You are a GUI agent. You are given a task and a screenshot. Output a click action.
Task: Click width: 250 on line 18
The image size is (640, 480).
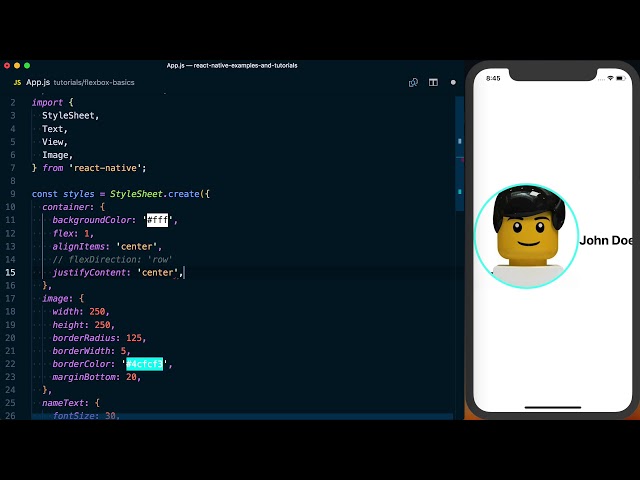[81, 311]
